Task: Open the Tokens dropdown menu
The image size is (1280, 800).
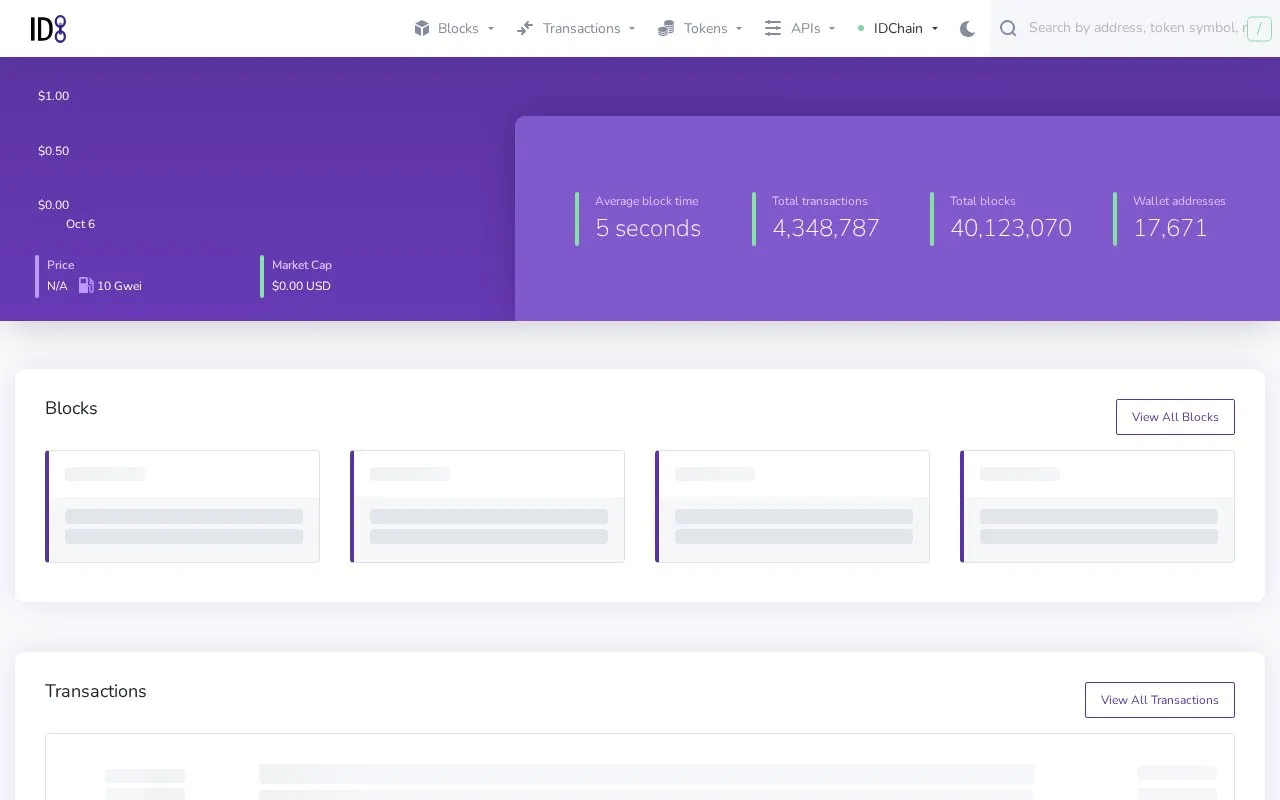Action: [x=700, y=28]
